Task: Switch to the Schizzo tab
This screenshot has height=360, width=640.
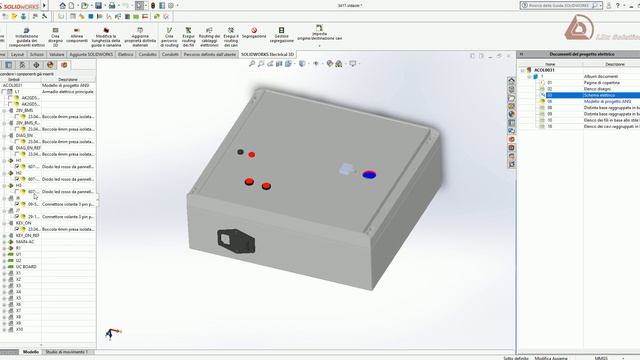Action: 36,54
